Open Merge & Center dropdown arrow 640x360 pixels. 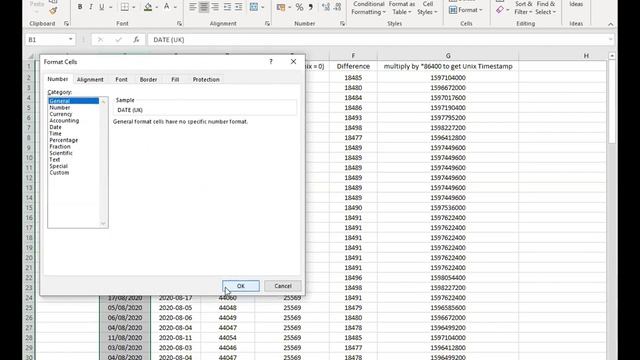point(262,7)
